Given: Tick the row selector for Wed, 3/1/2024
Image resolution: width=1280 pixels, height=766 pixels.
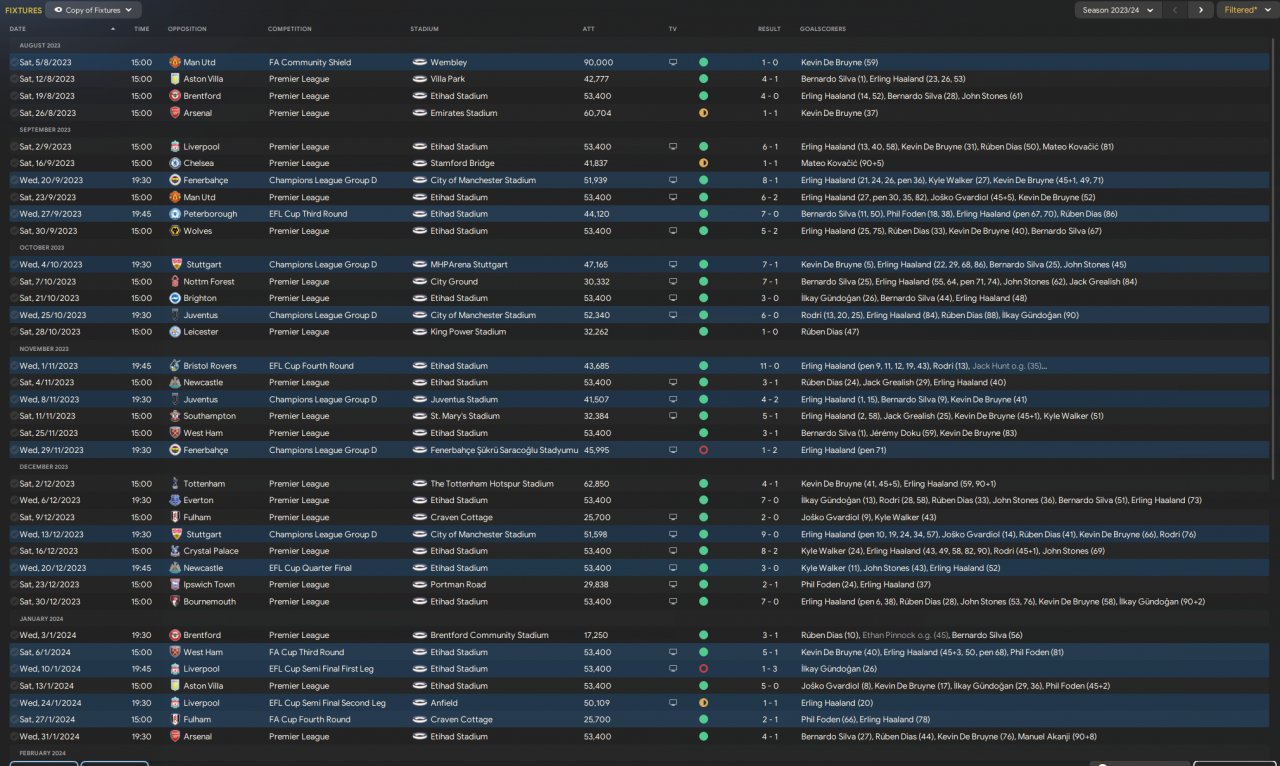Looking at the screenshot, I should tap(14, 635).
